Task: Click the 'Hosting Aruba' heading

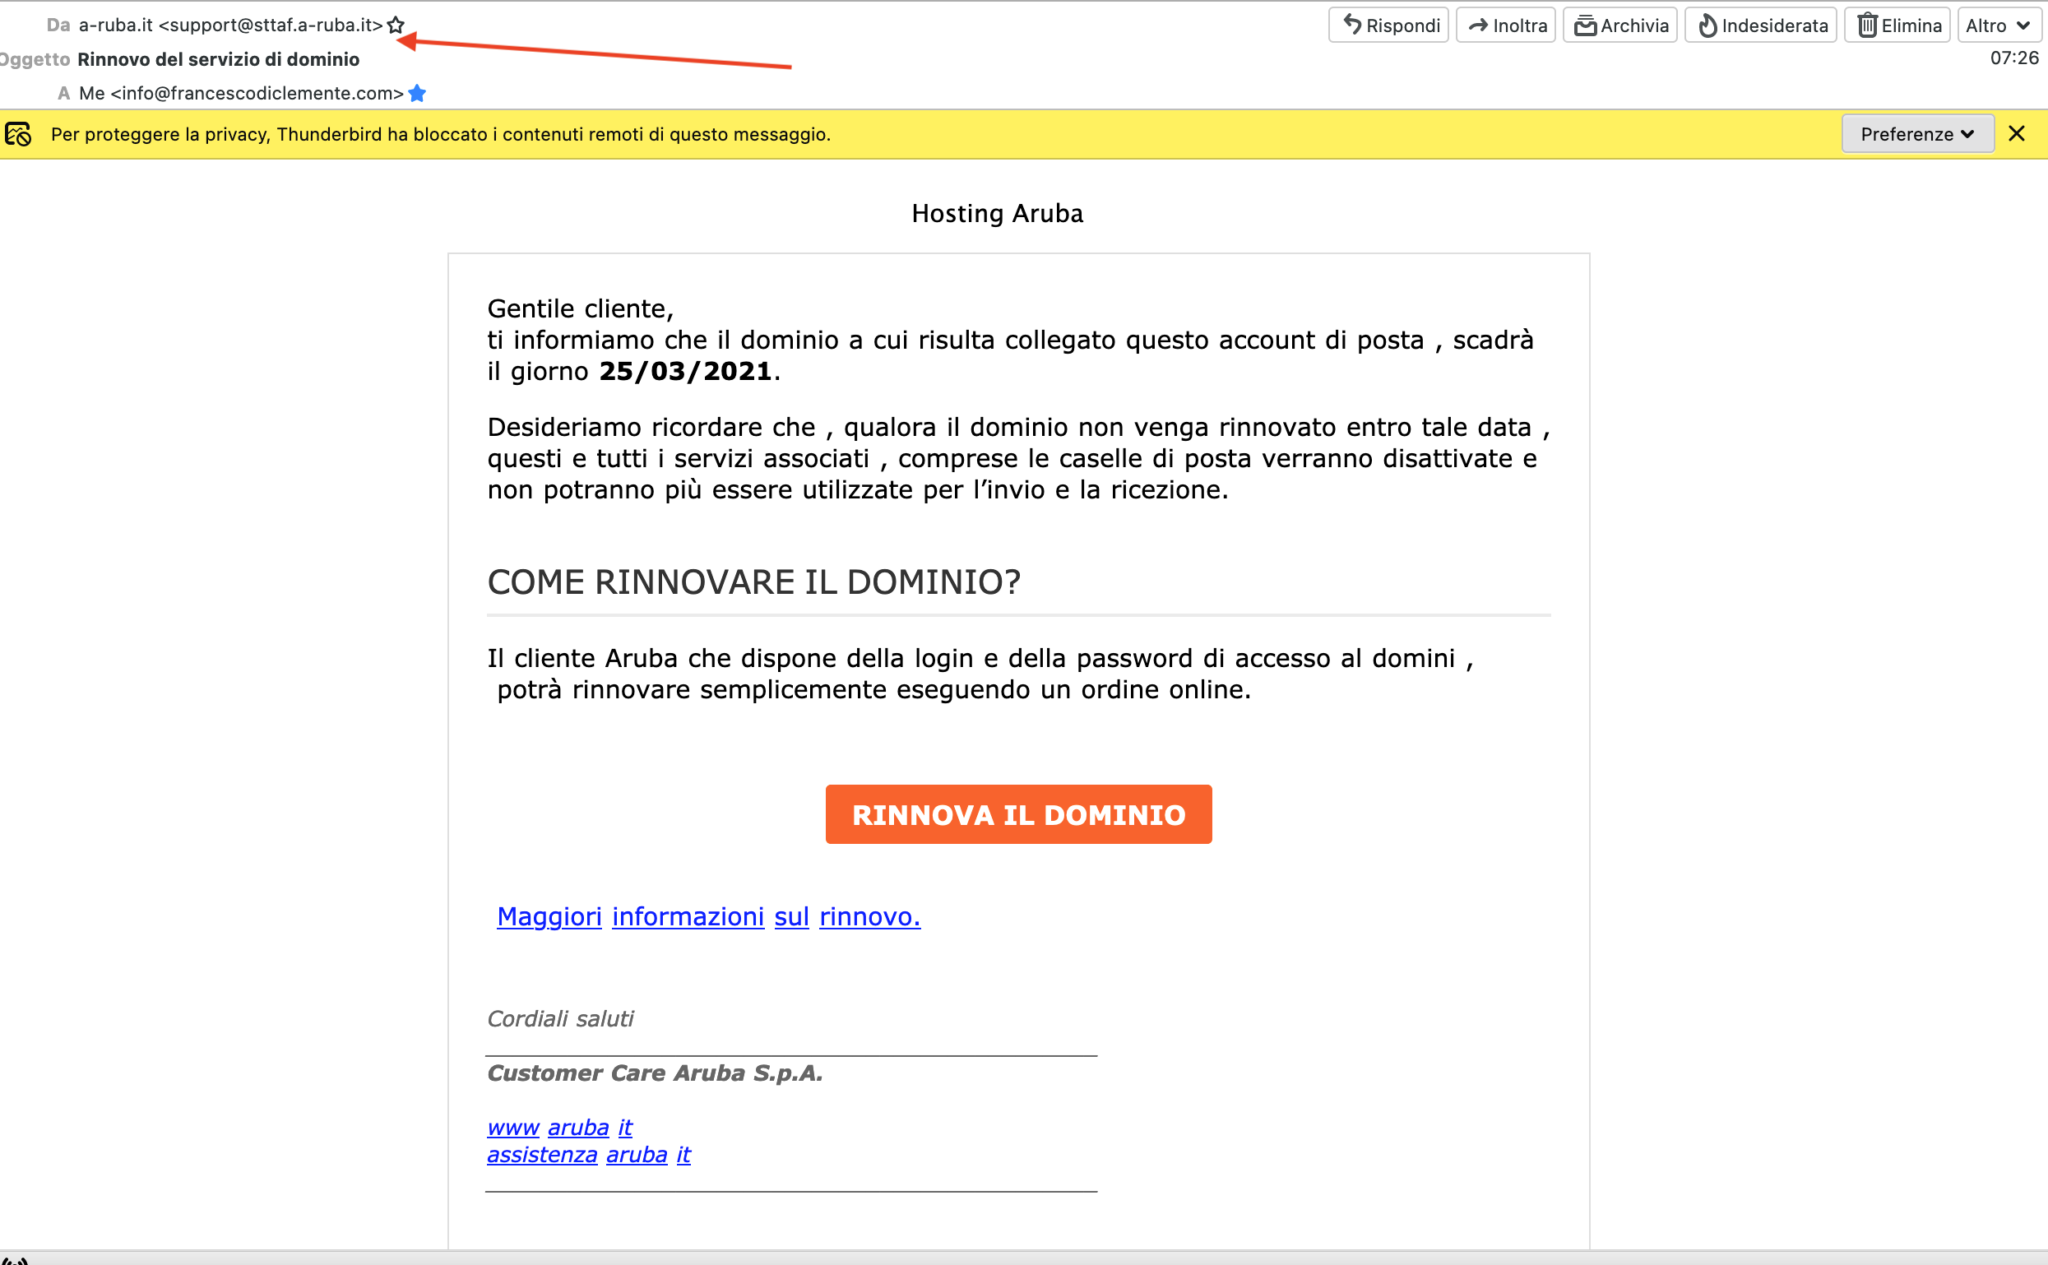Action: (997, 213)
